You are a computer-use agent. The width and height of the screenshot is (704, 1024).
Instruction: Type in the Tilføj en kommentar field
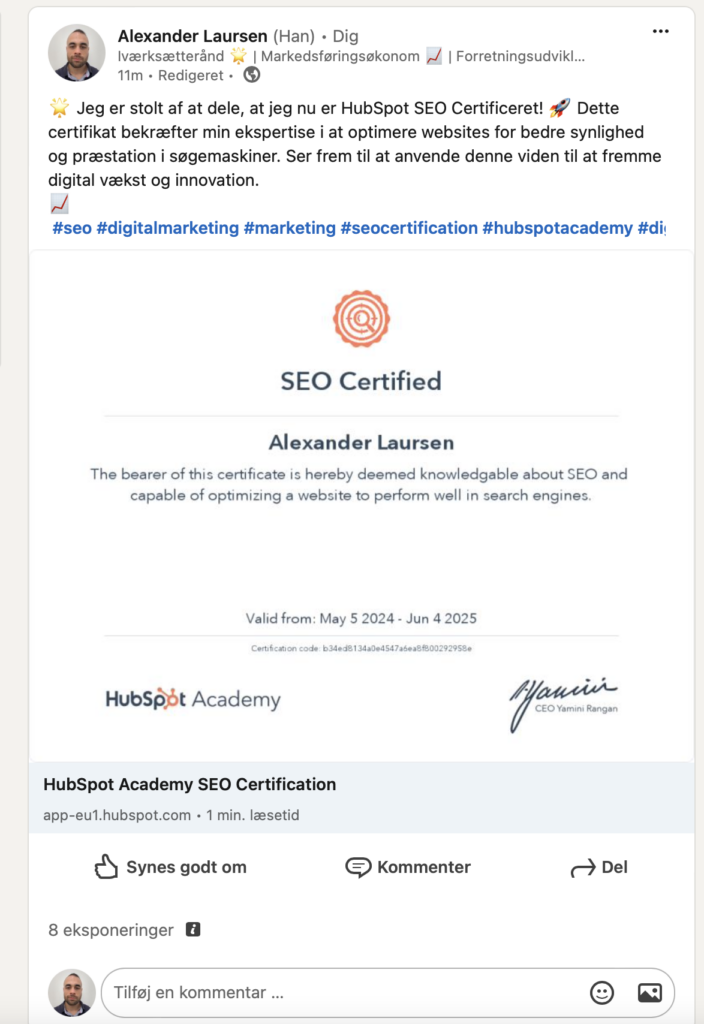tap(340, 992)
